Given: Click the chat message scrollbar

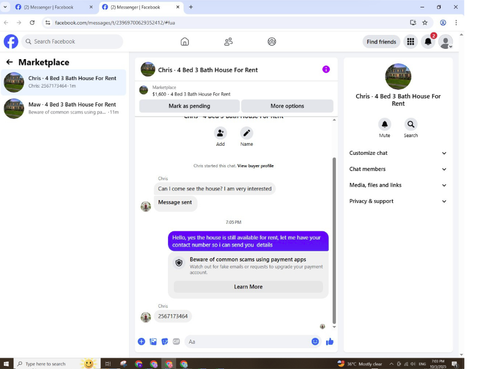Looking at the screenshot, I should [x=334, y=240].
